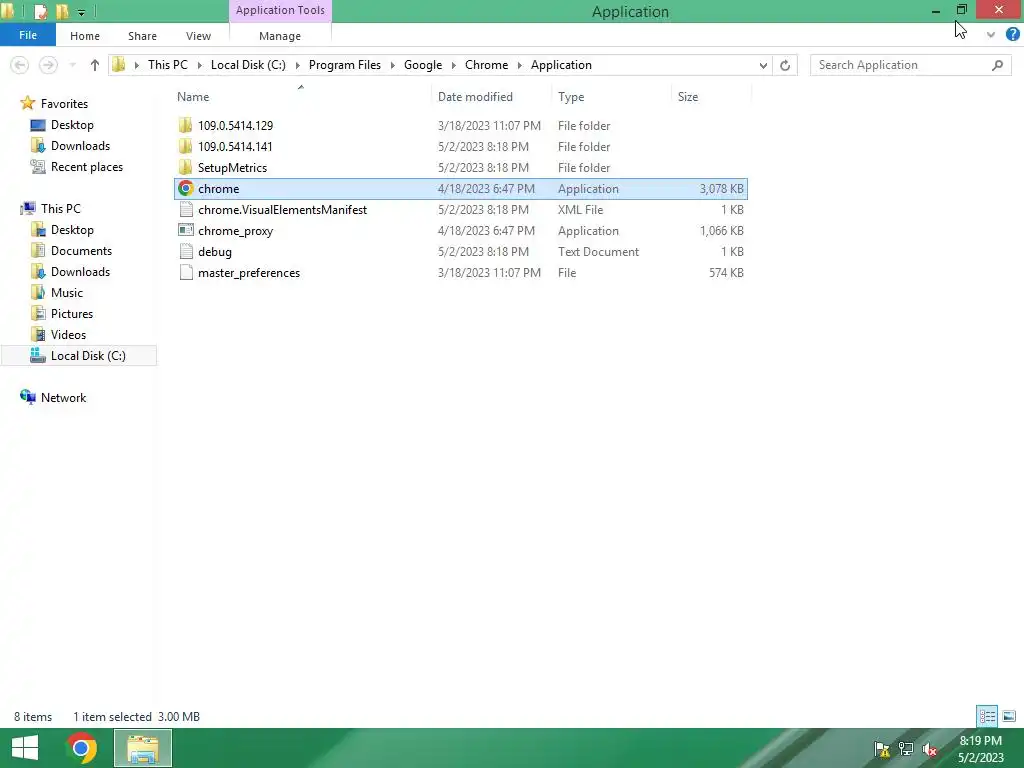Expand the ribbon with the chevron

click(x=991, y=35)
